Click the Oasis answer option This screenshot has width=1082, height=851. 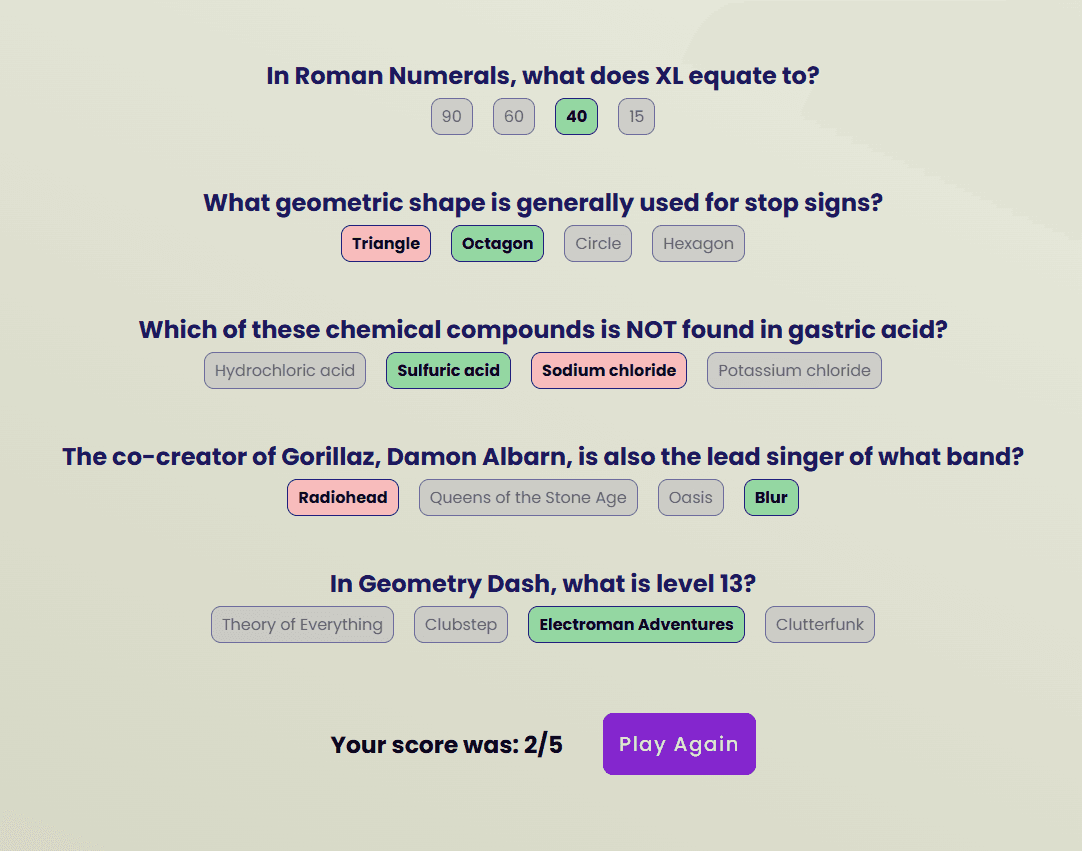pos(690,497)
